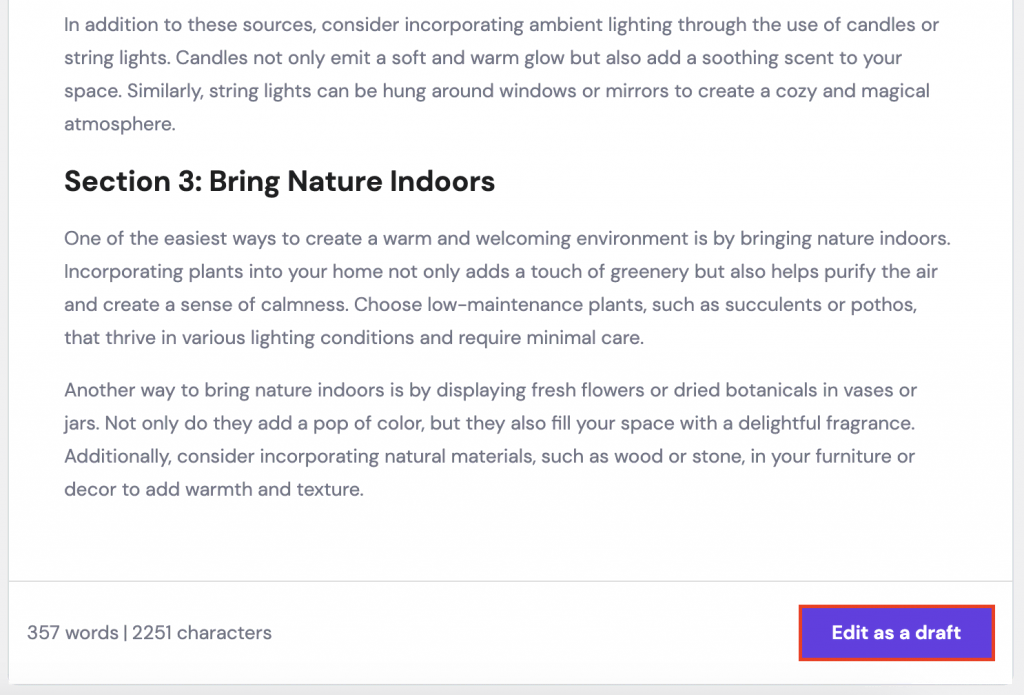Click the line starting 'decor to add warmth'
Screen dimensions: 1024x695
click(213, 491)
